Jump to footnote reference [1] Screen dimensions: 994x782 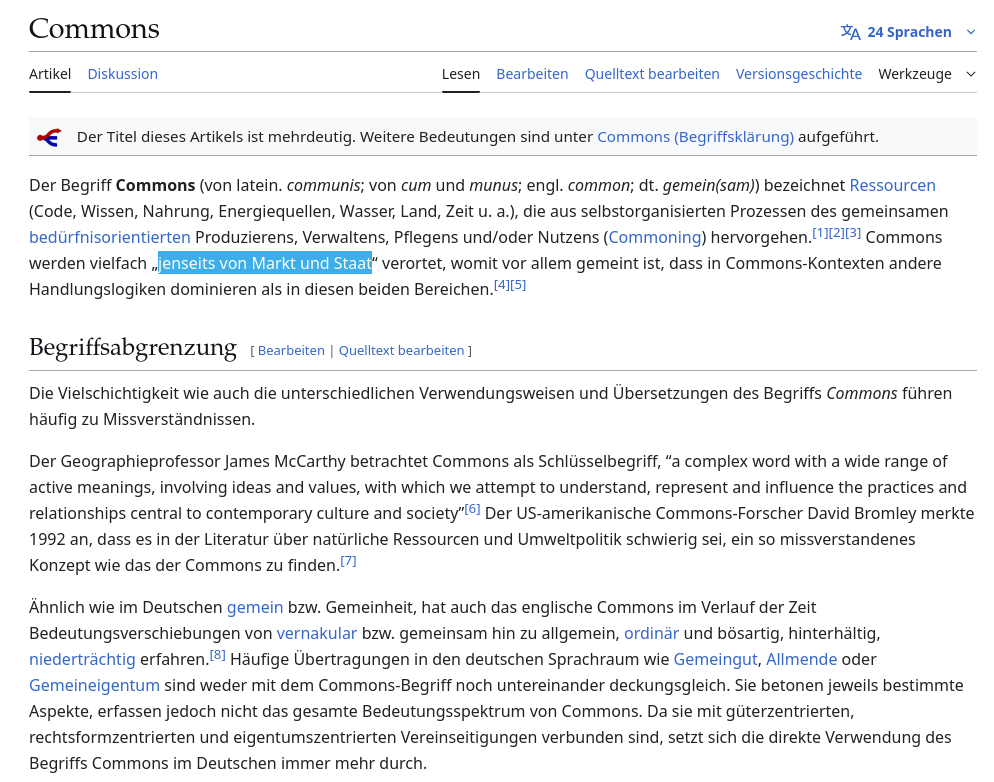point(820,233)
